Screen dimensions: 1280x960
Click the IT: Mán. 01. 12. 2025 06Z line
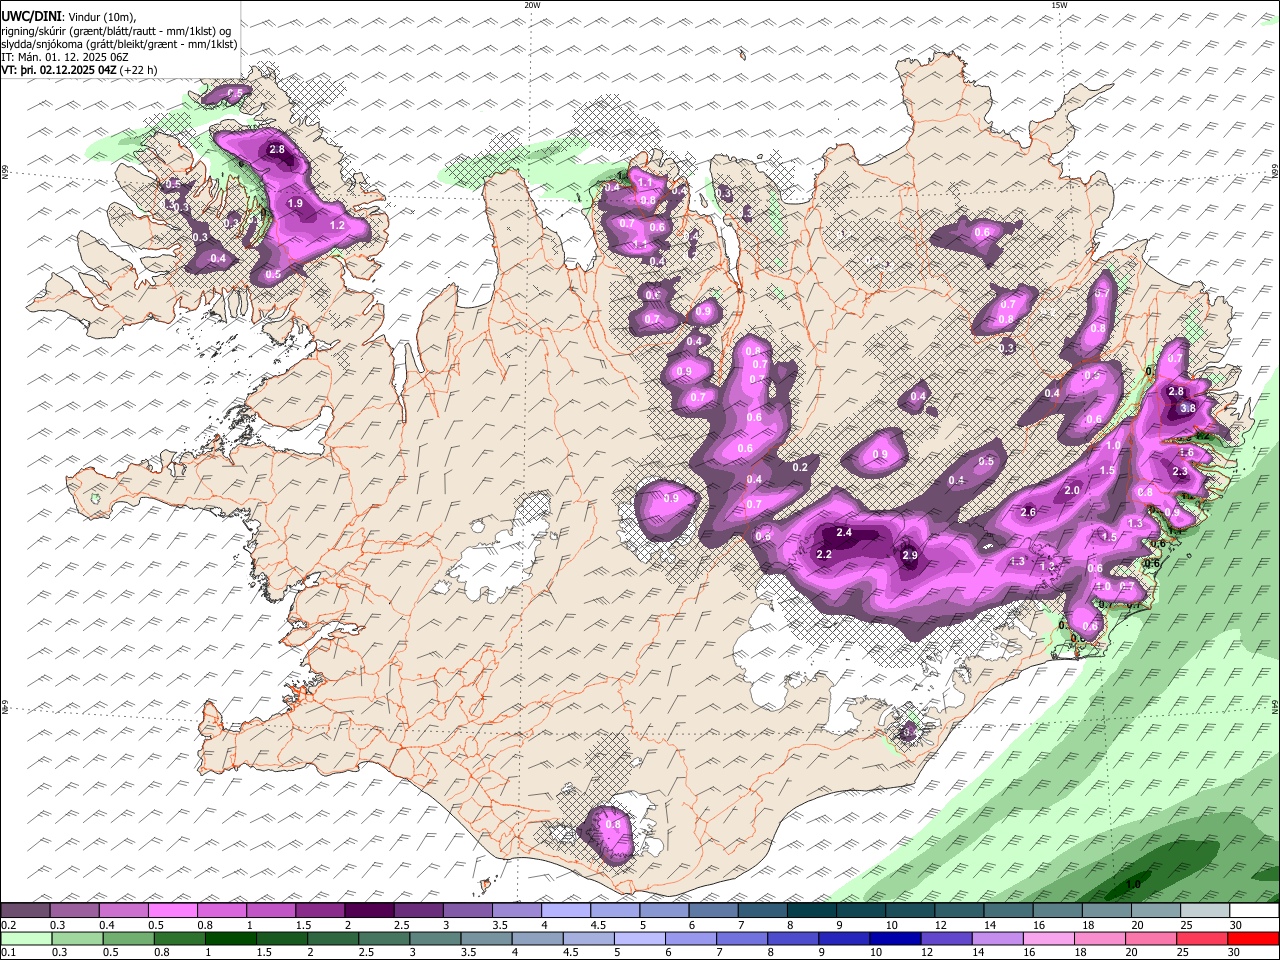[x=65, y=57]
